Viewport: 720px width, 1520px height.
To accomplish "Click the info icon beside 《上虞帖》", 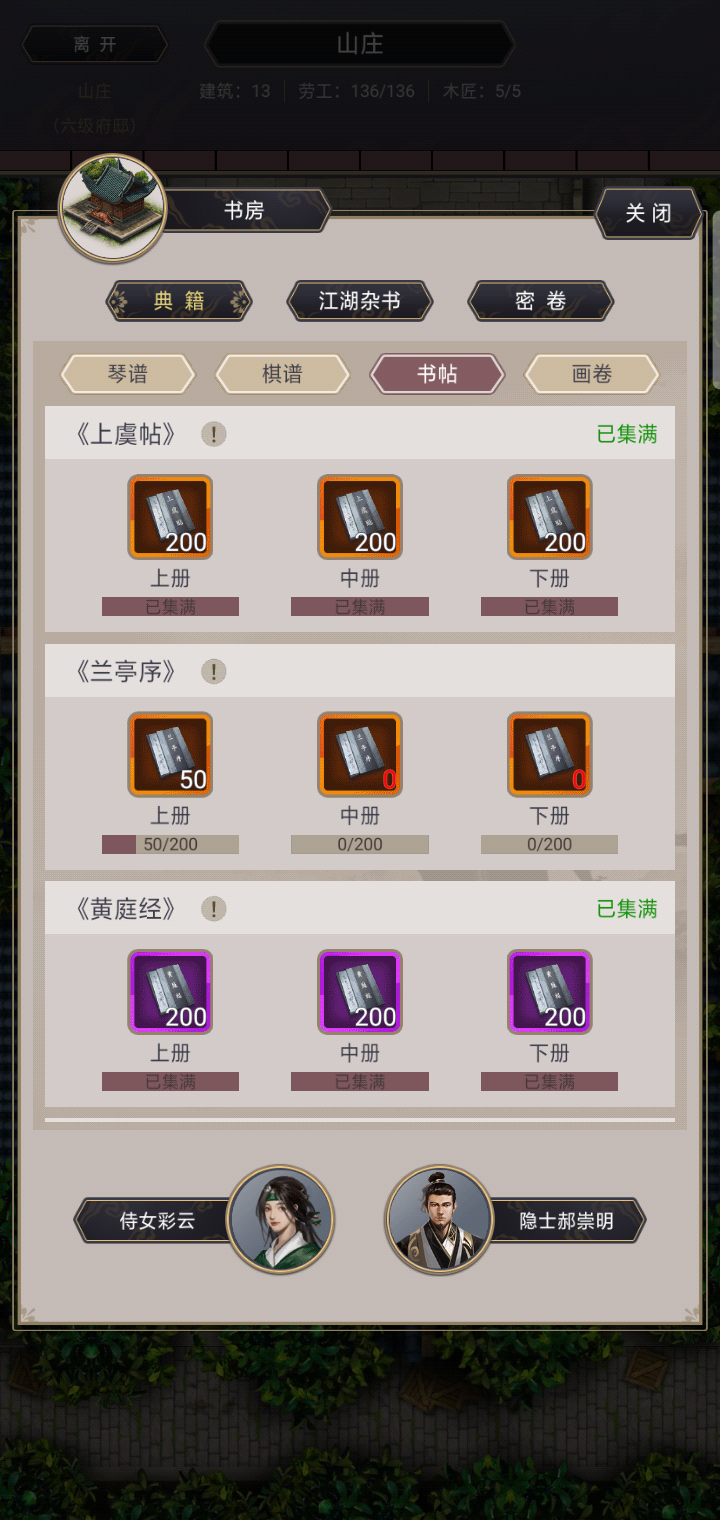I will point(213,434).
